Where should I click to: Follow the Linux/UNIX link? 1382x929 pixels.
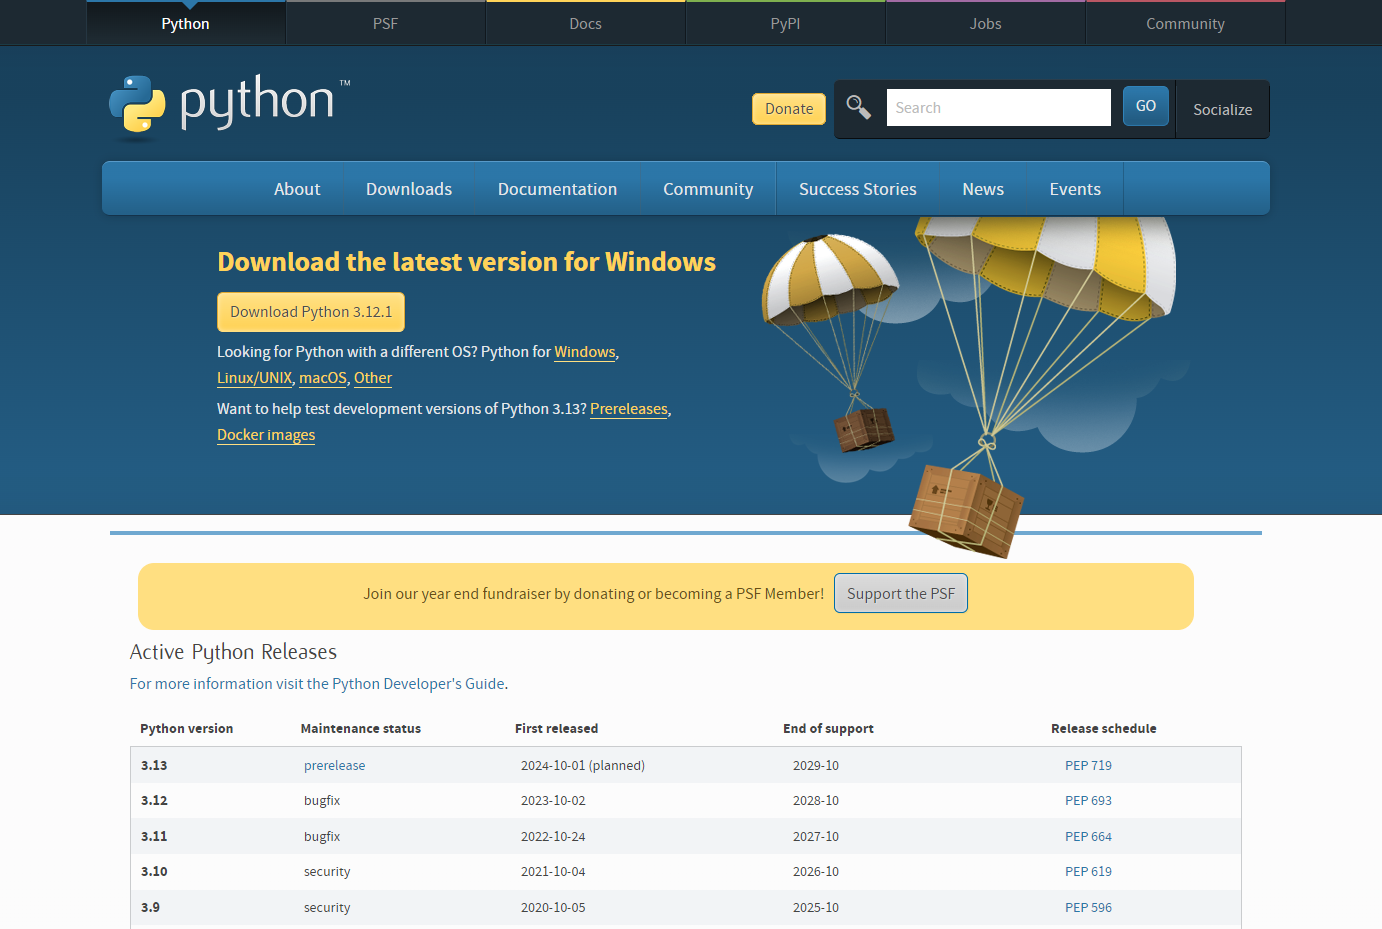point(254,378)
